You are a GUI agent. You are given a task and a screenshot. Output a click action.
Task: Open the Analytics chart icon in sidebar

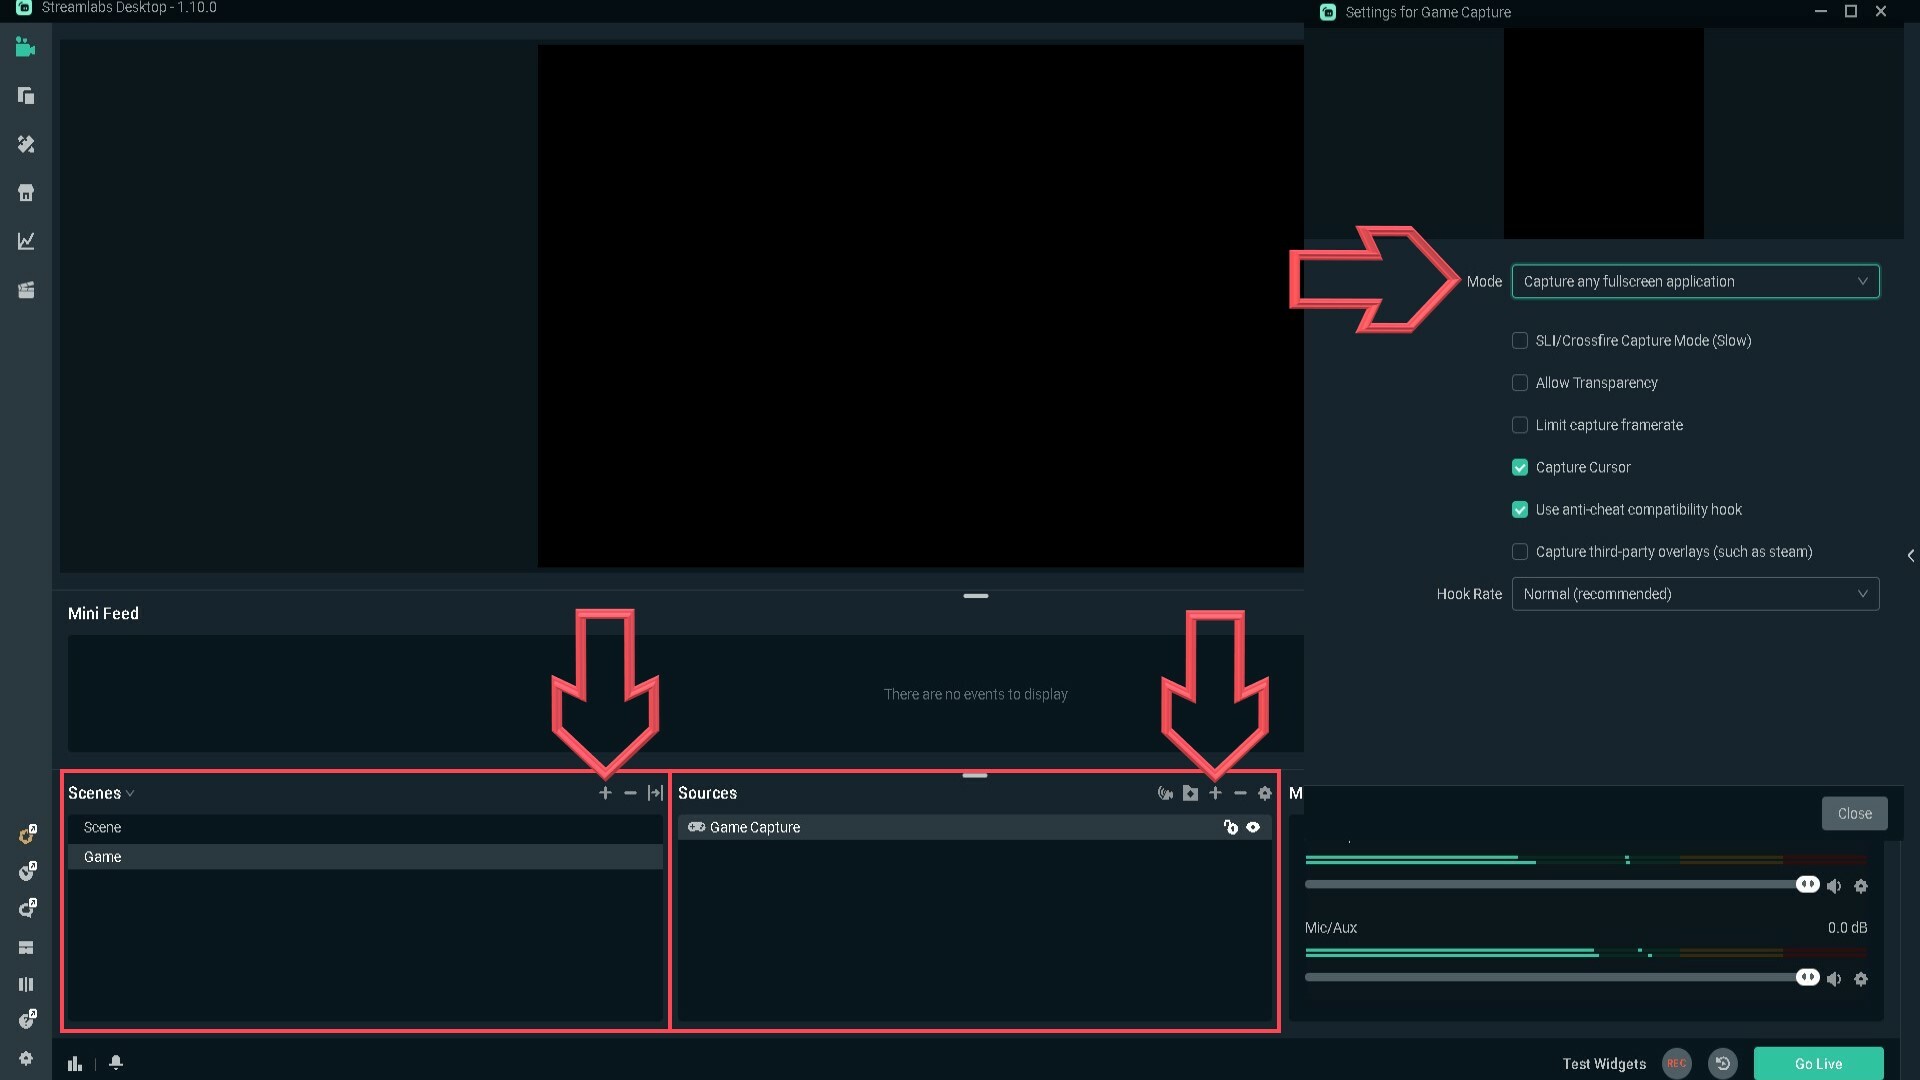(26, 241)
